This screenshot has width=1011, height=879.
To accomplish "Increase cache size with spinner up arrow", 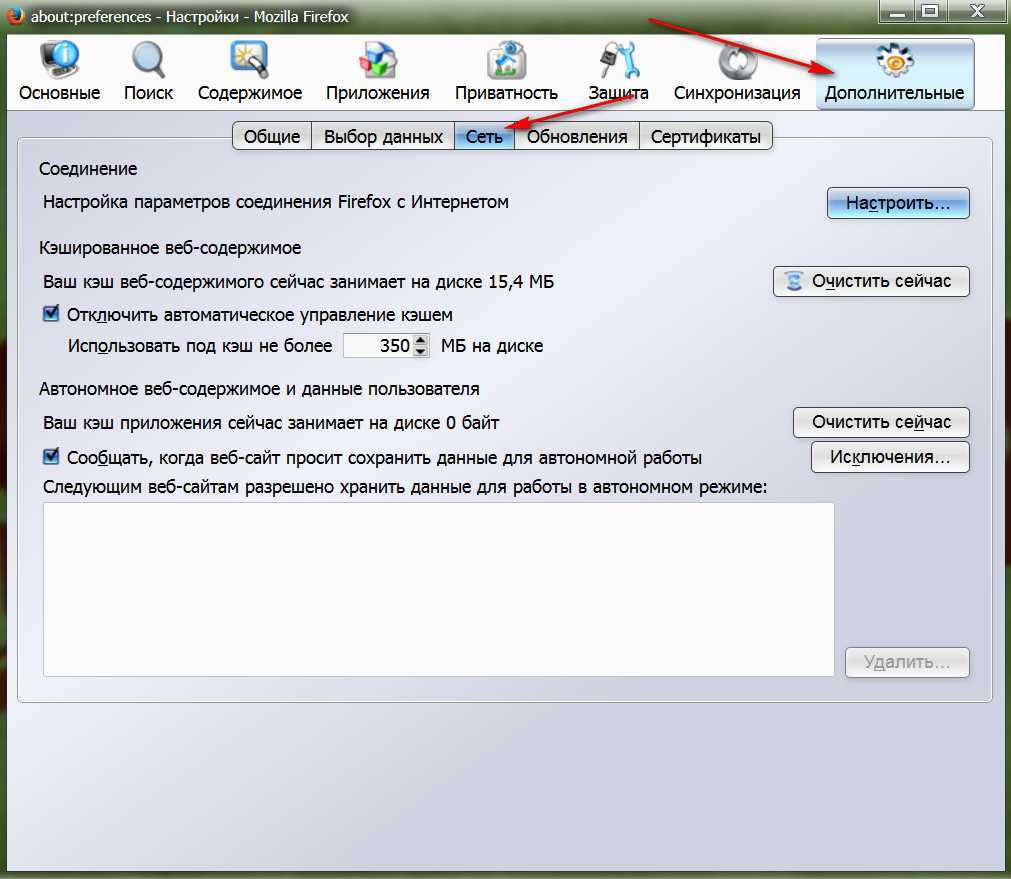I will tap(421, 340).
